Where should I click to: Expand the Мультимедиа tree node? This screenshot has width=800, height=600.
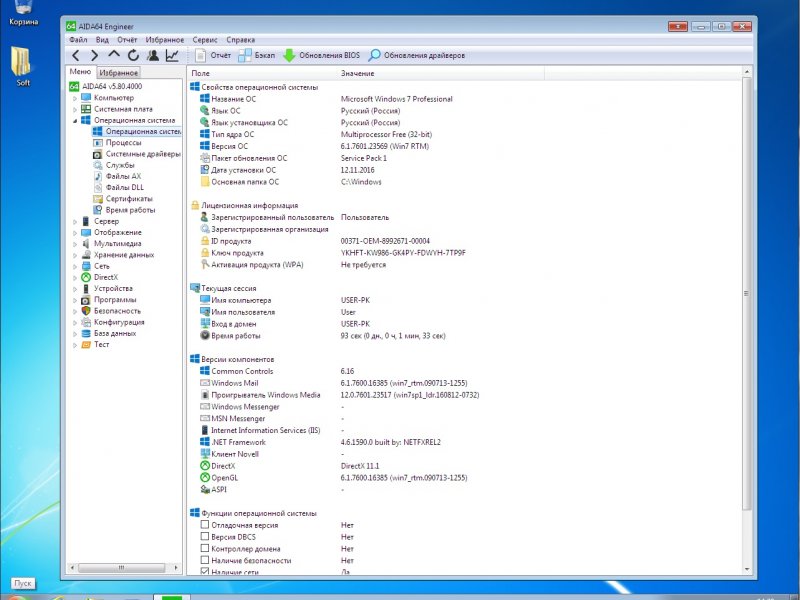tap(75, 244)
